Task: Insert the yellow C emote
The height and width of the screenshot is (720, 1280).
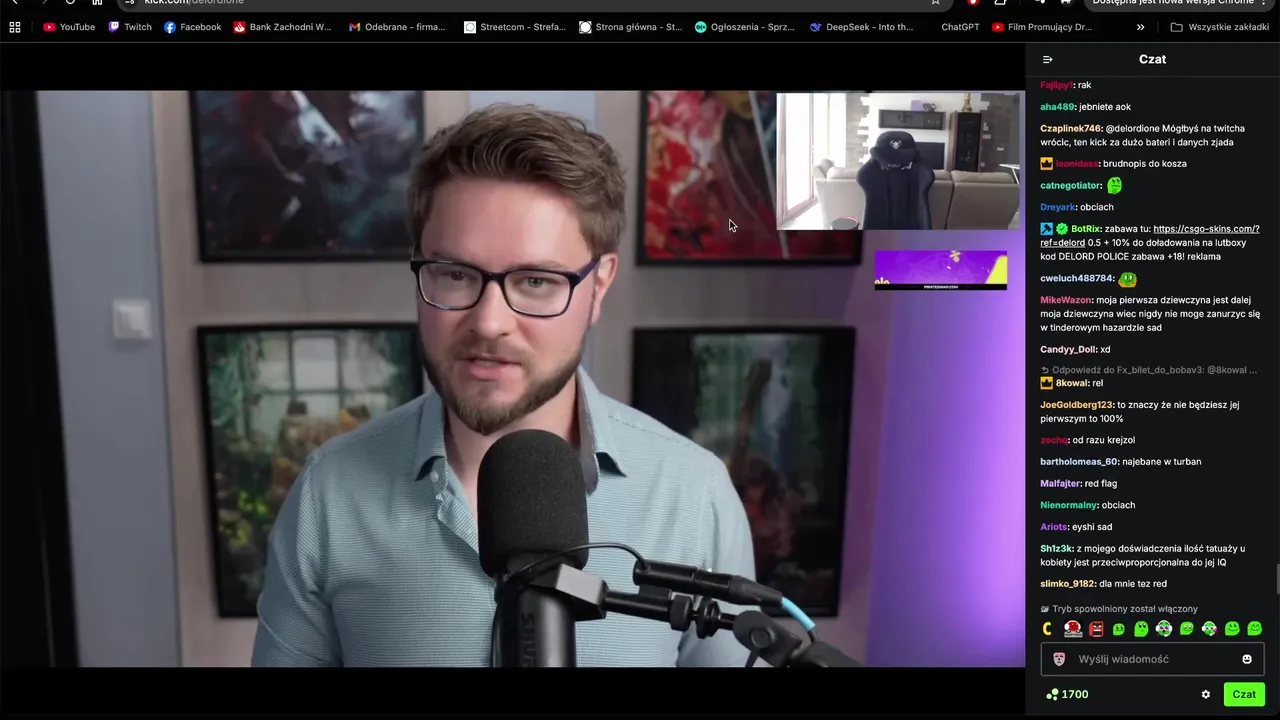Action: pos(1047,629)
